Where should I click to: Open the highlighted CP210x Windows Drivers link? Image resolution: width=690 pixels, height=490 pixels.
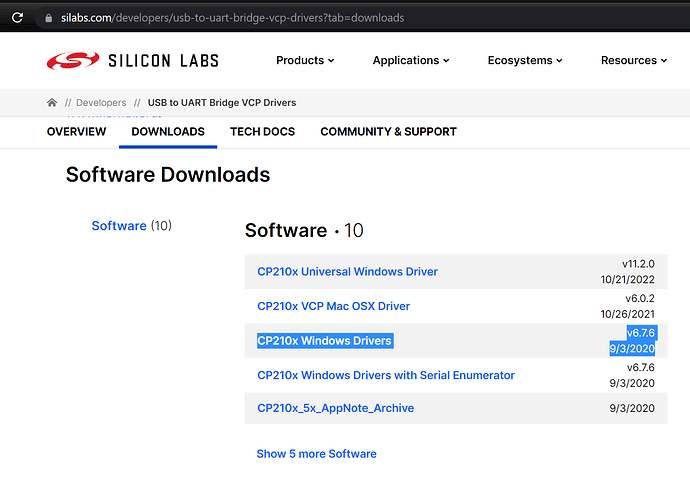pos(324,340)
